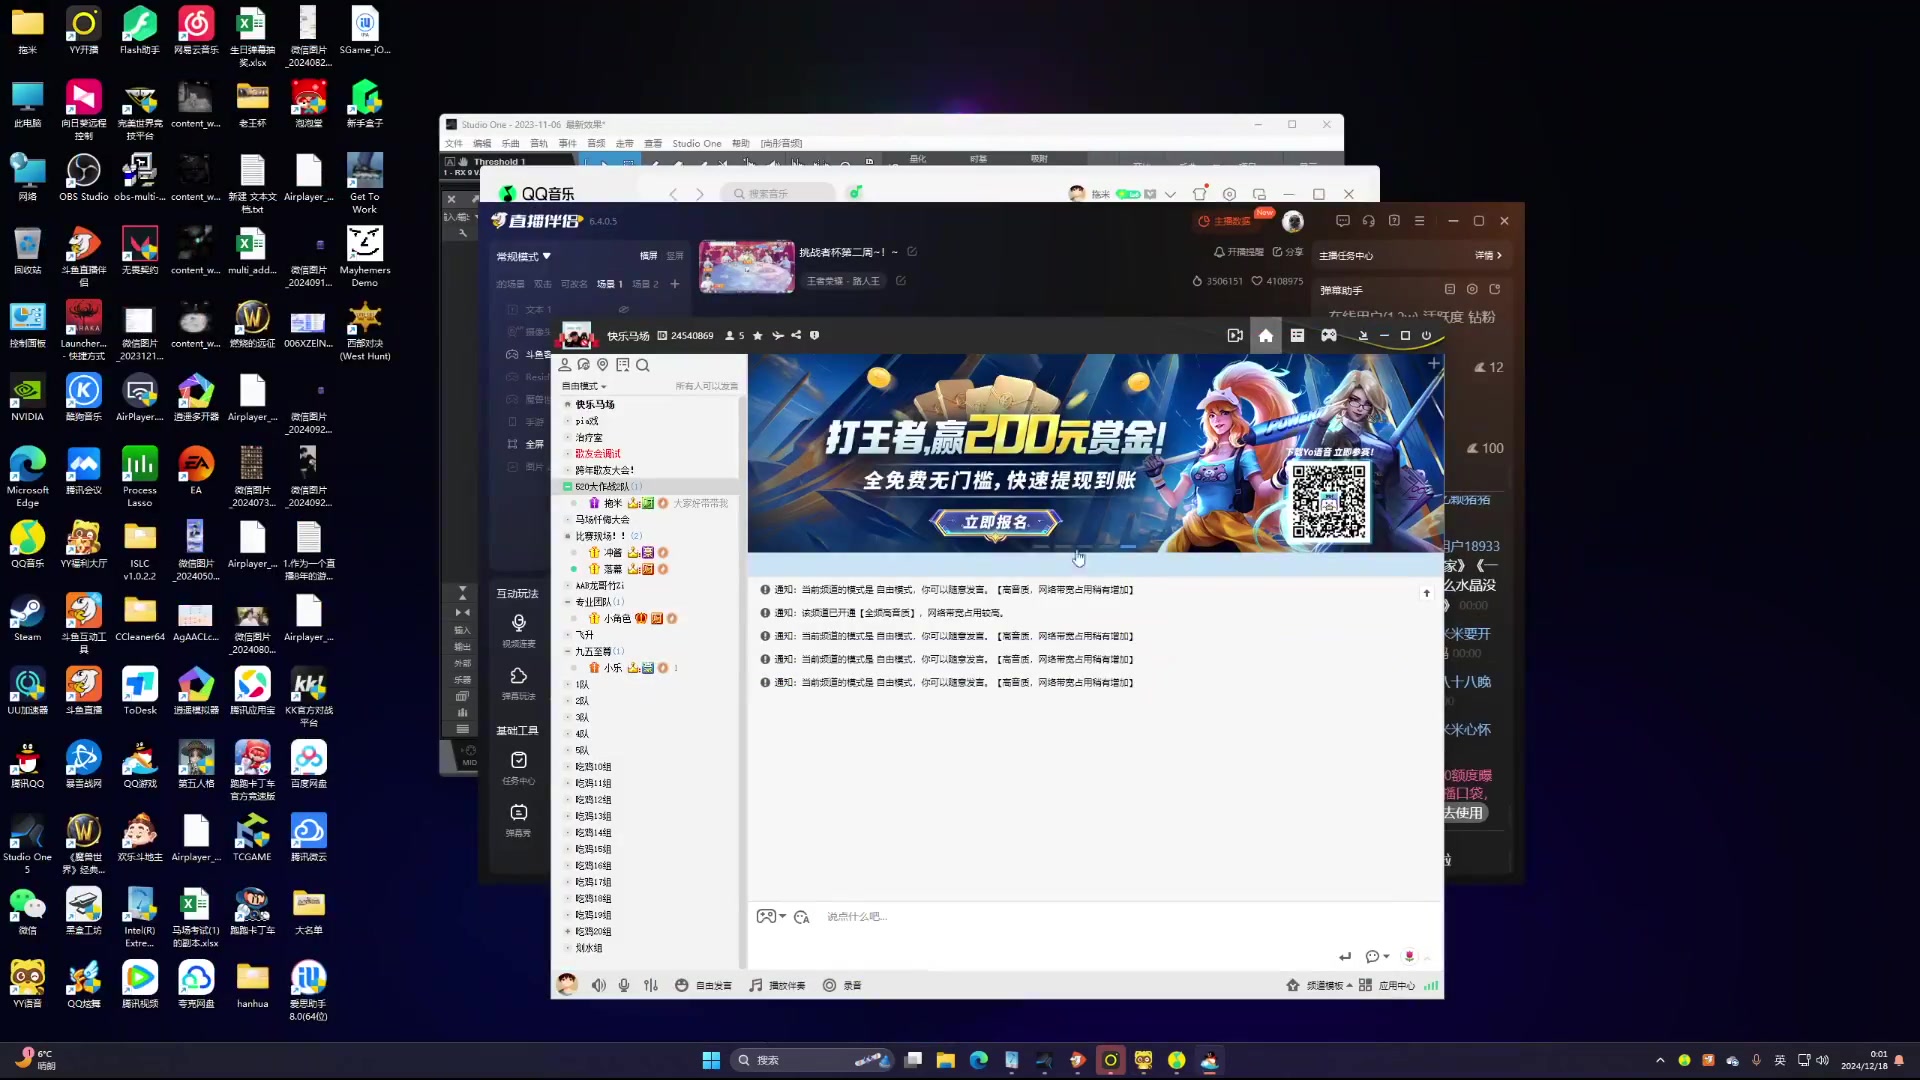
Task: Select user 小角色 in channel tree
Action: 617,618
